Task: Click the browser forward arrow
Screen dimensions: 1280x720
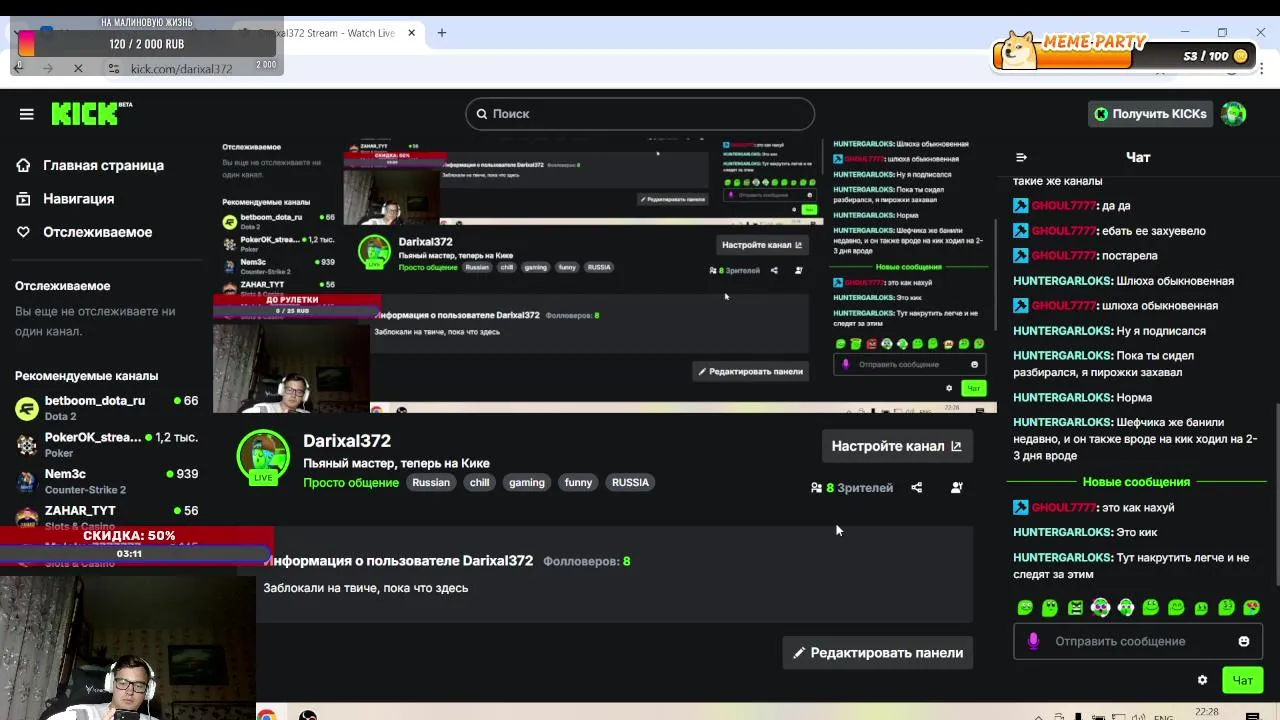Action: pyautogui.click(x=47, y=68)
